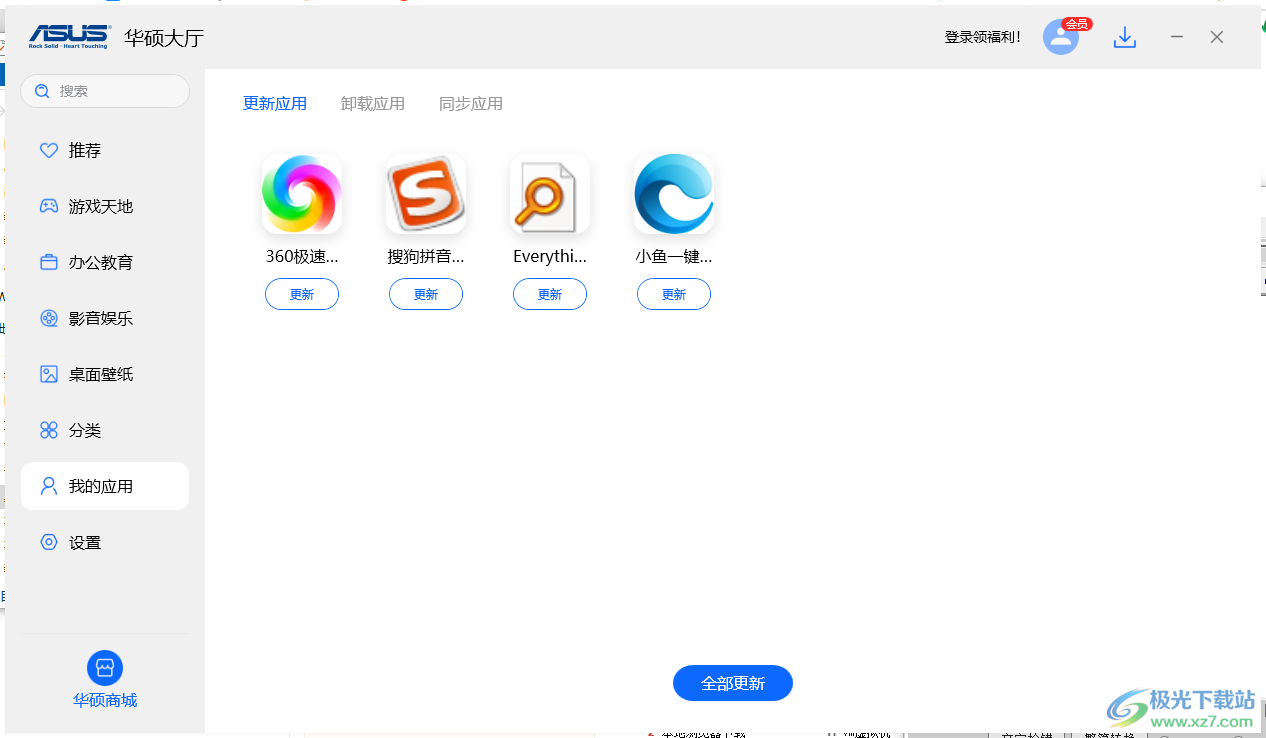Image resolution: width=1266 pixels, height=738 pixels.
Task: Click the ASUS logo in title bar
Action: [x=69, y=37]
